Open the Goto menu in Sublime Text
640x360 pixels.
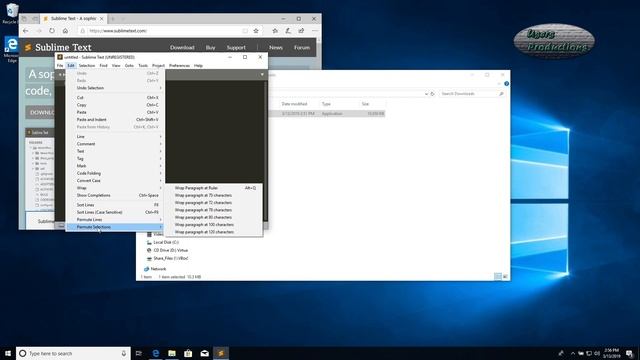point(129,65)
